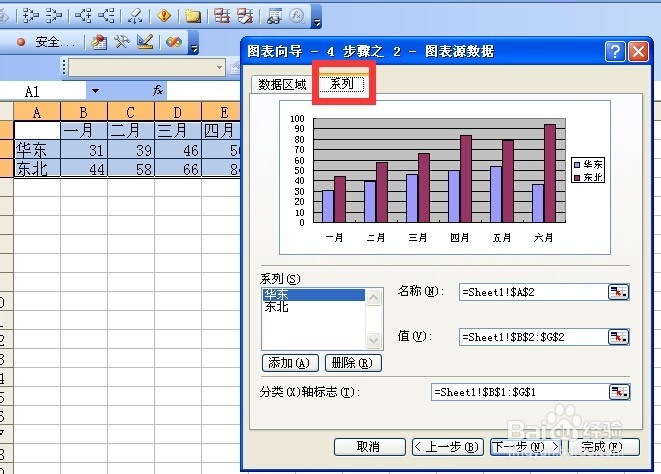
Task: Click cell with value 31
Action: [x=84, y=149]
